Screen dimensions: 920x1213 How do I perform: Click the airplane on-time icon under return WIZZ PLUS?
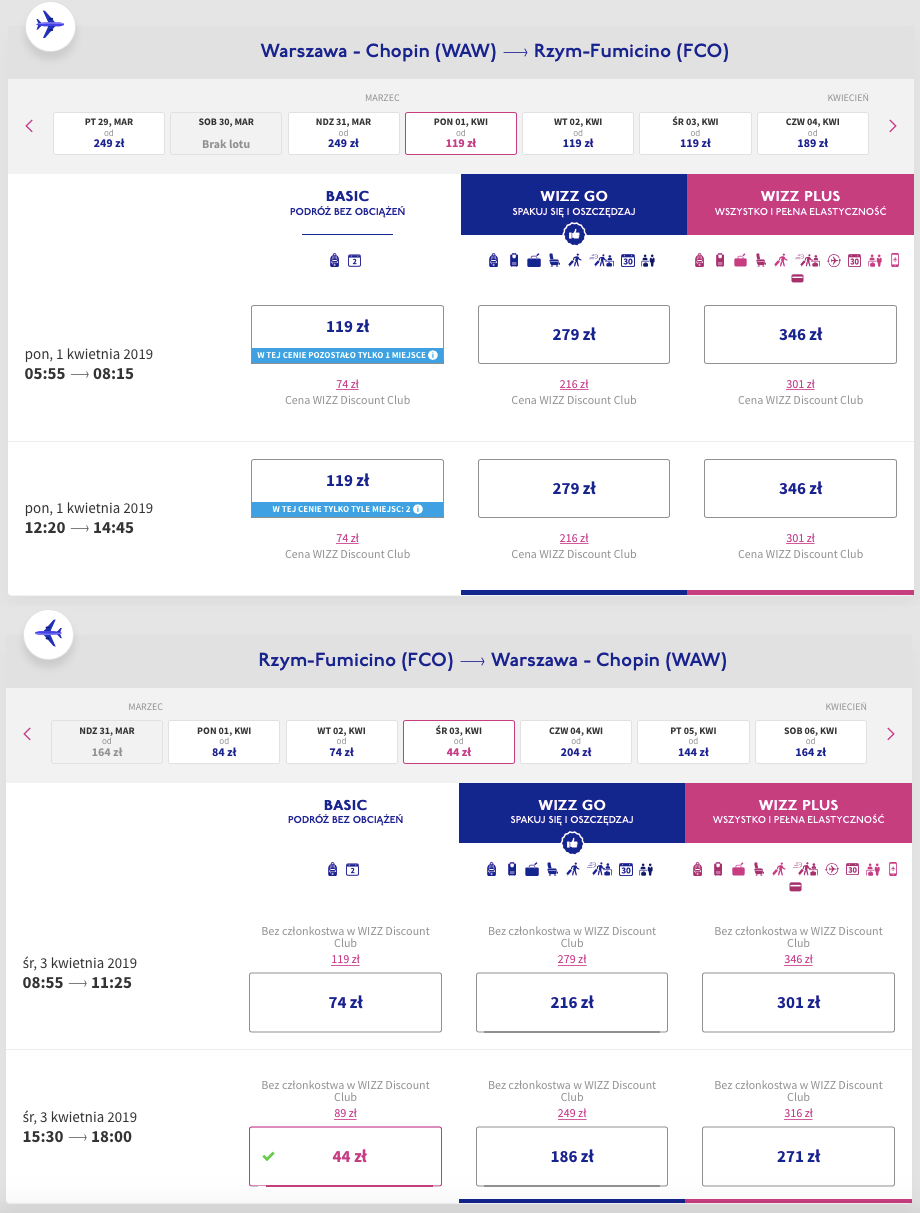tap(832, 870)
